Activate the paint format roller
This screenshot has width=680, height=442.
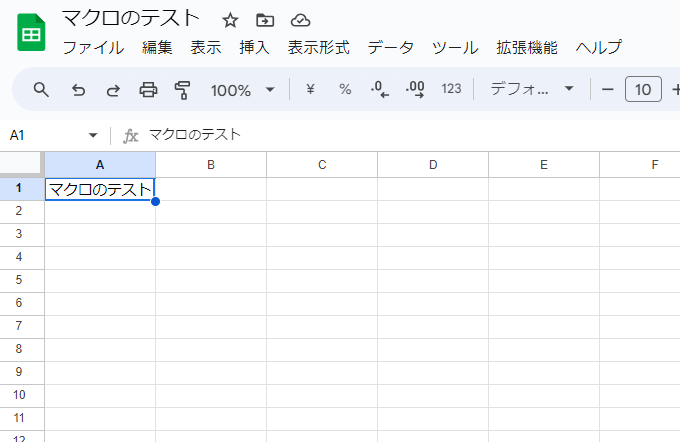click(183, 90)
